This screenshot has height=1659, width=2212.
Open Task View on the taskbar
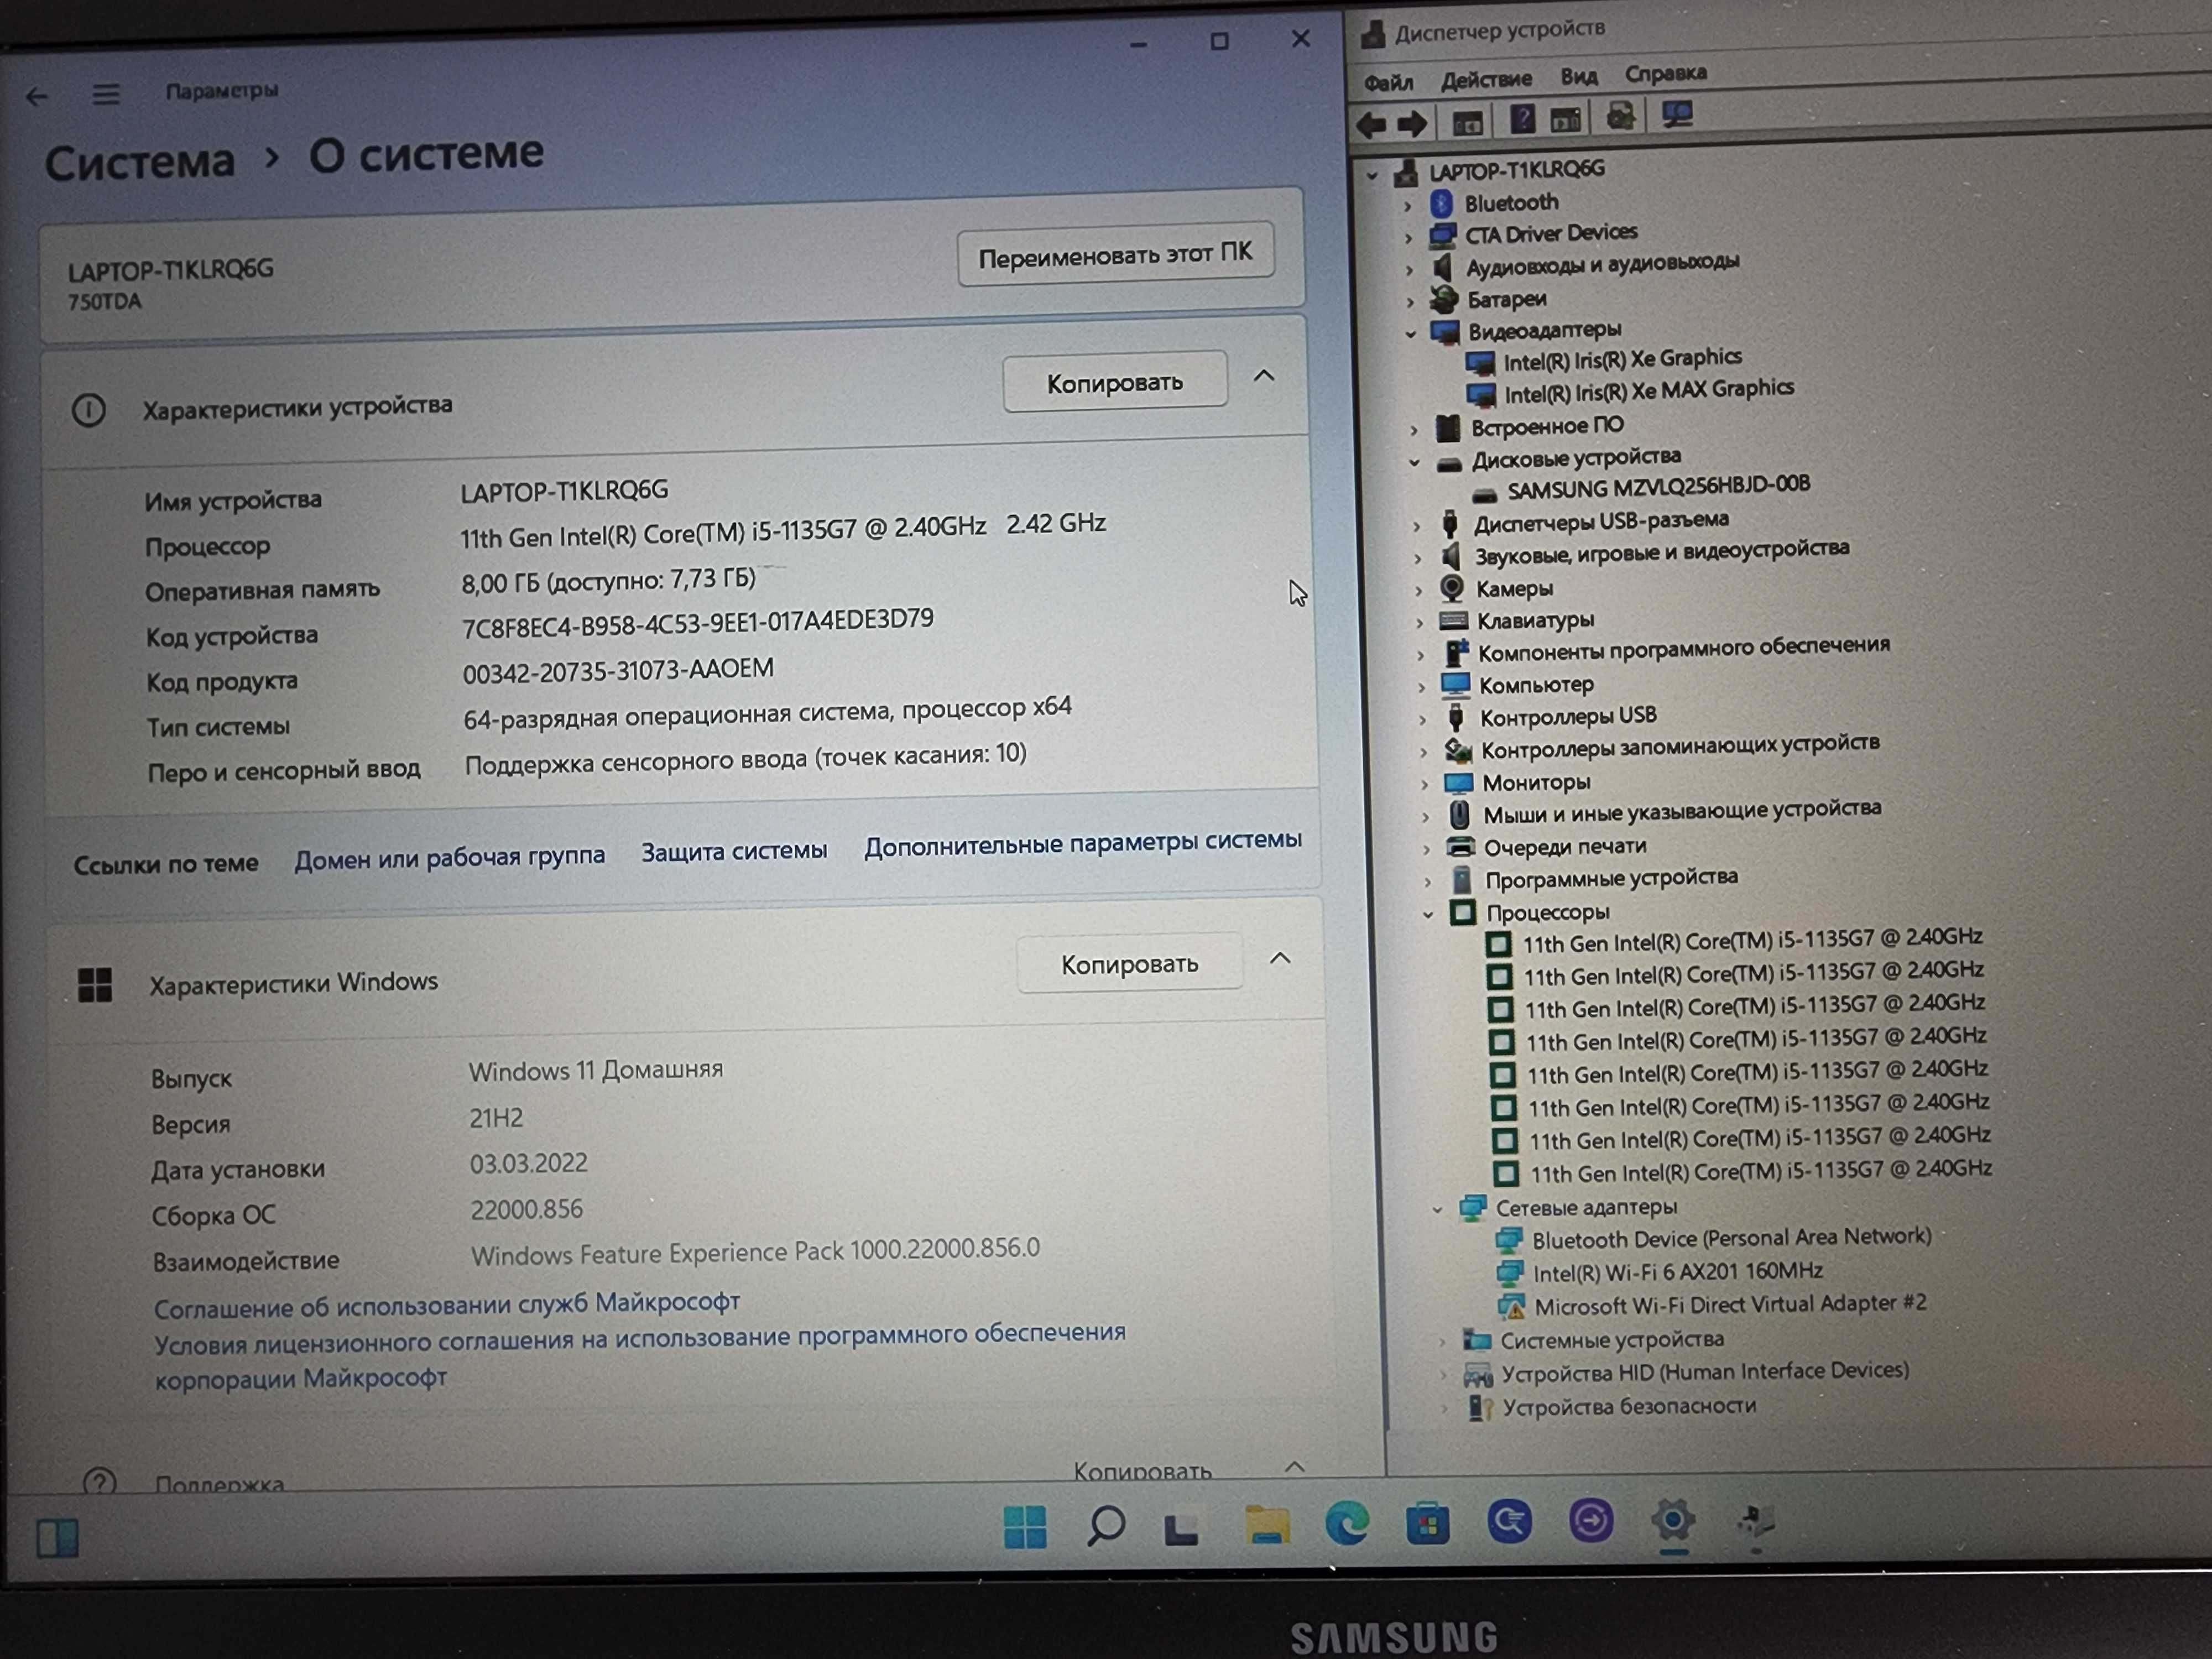pyautogui.click(x=1181, y=1529)
